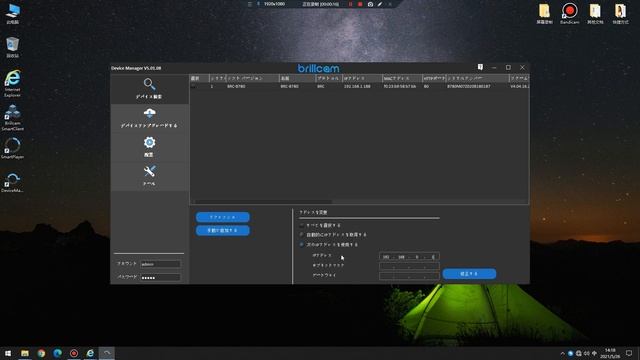Viewport: 640px width, 360px height.
Task: Open Bandicam desktop shortcut
Action: (569, 13)
